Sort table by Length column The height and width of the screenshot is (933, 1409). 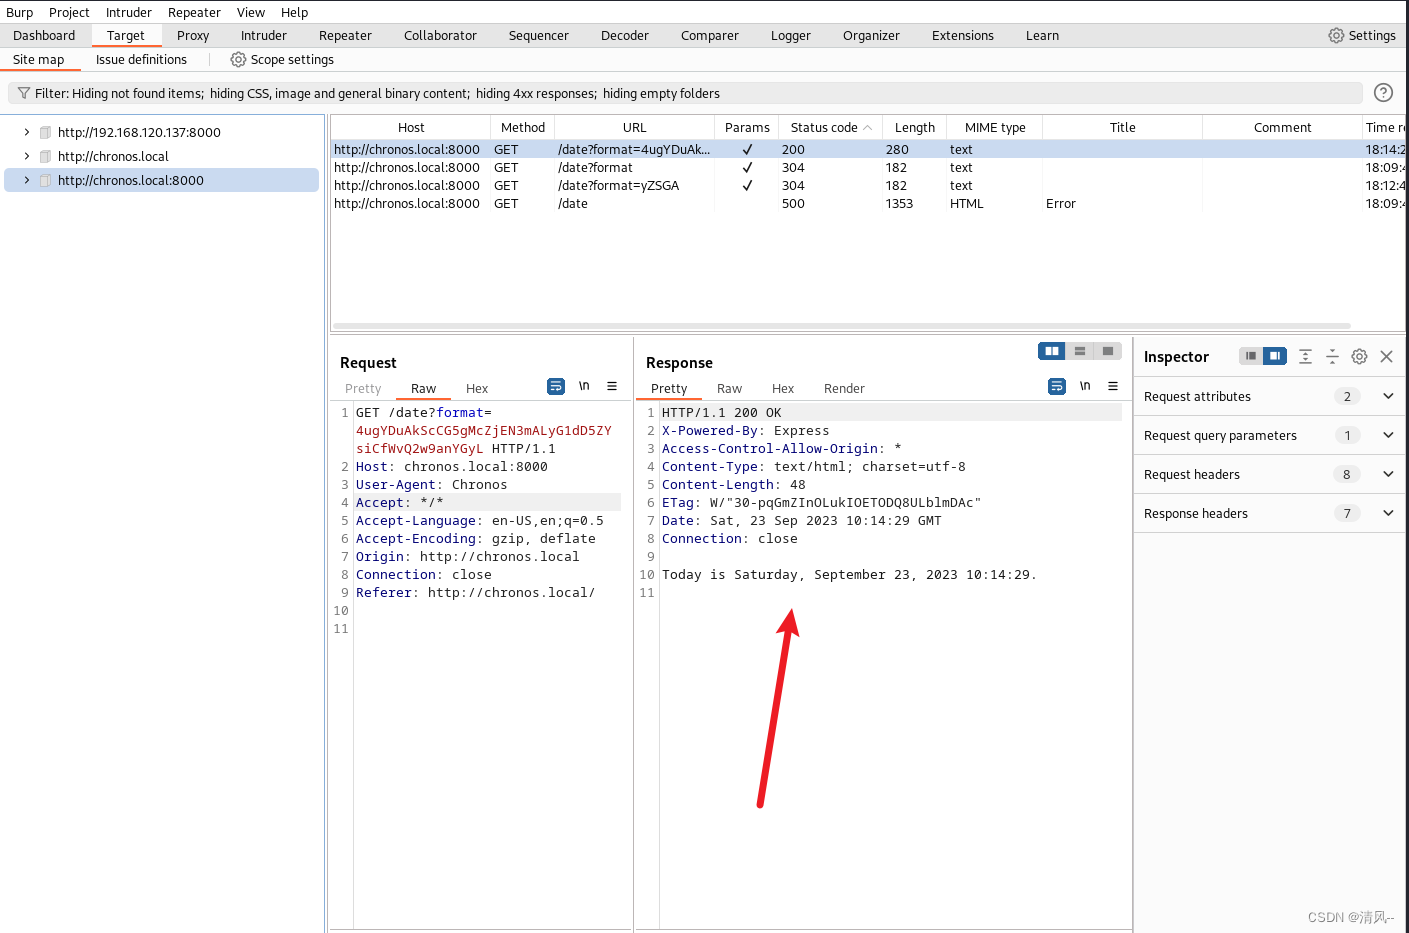pos(914,127)
